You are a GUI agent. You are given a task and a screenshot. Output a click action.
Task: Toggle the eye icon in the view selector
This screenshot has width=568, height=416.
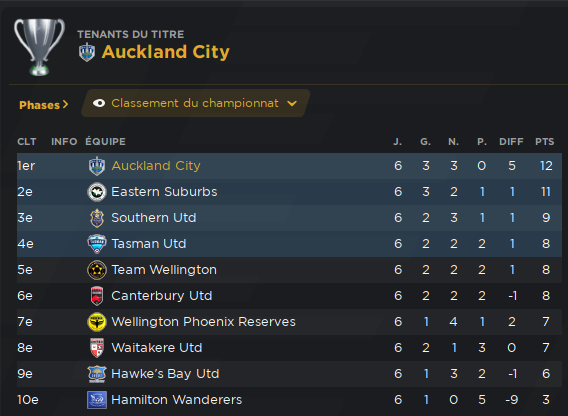tap(99, 103)
